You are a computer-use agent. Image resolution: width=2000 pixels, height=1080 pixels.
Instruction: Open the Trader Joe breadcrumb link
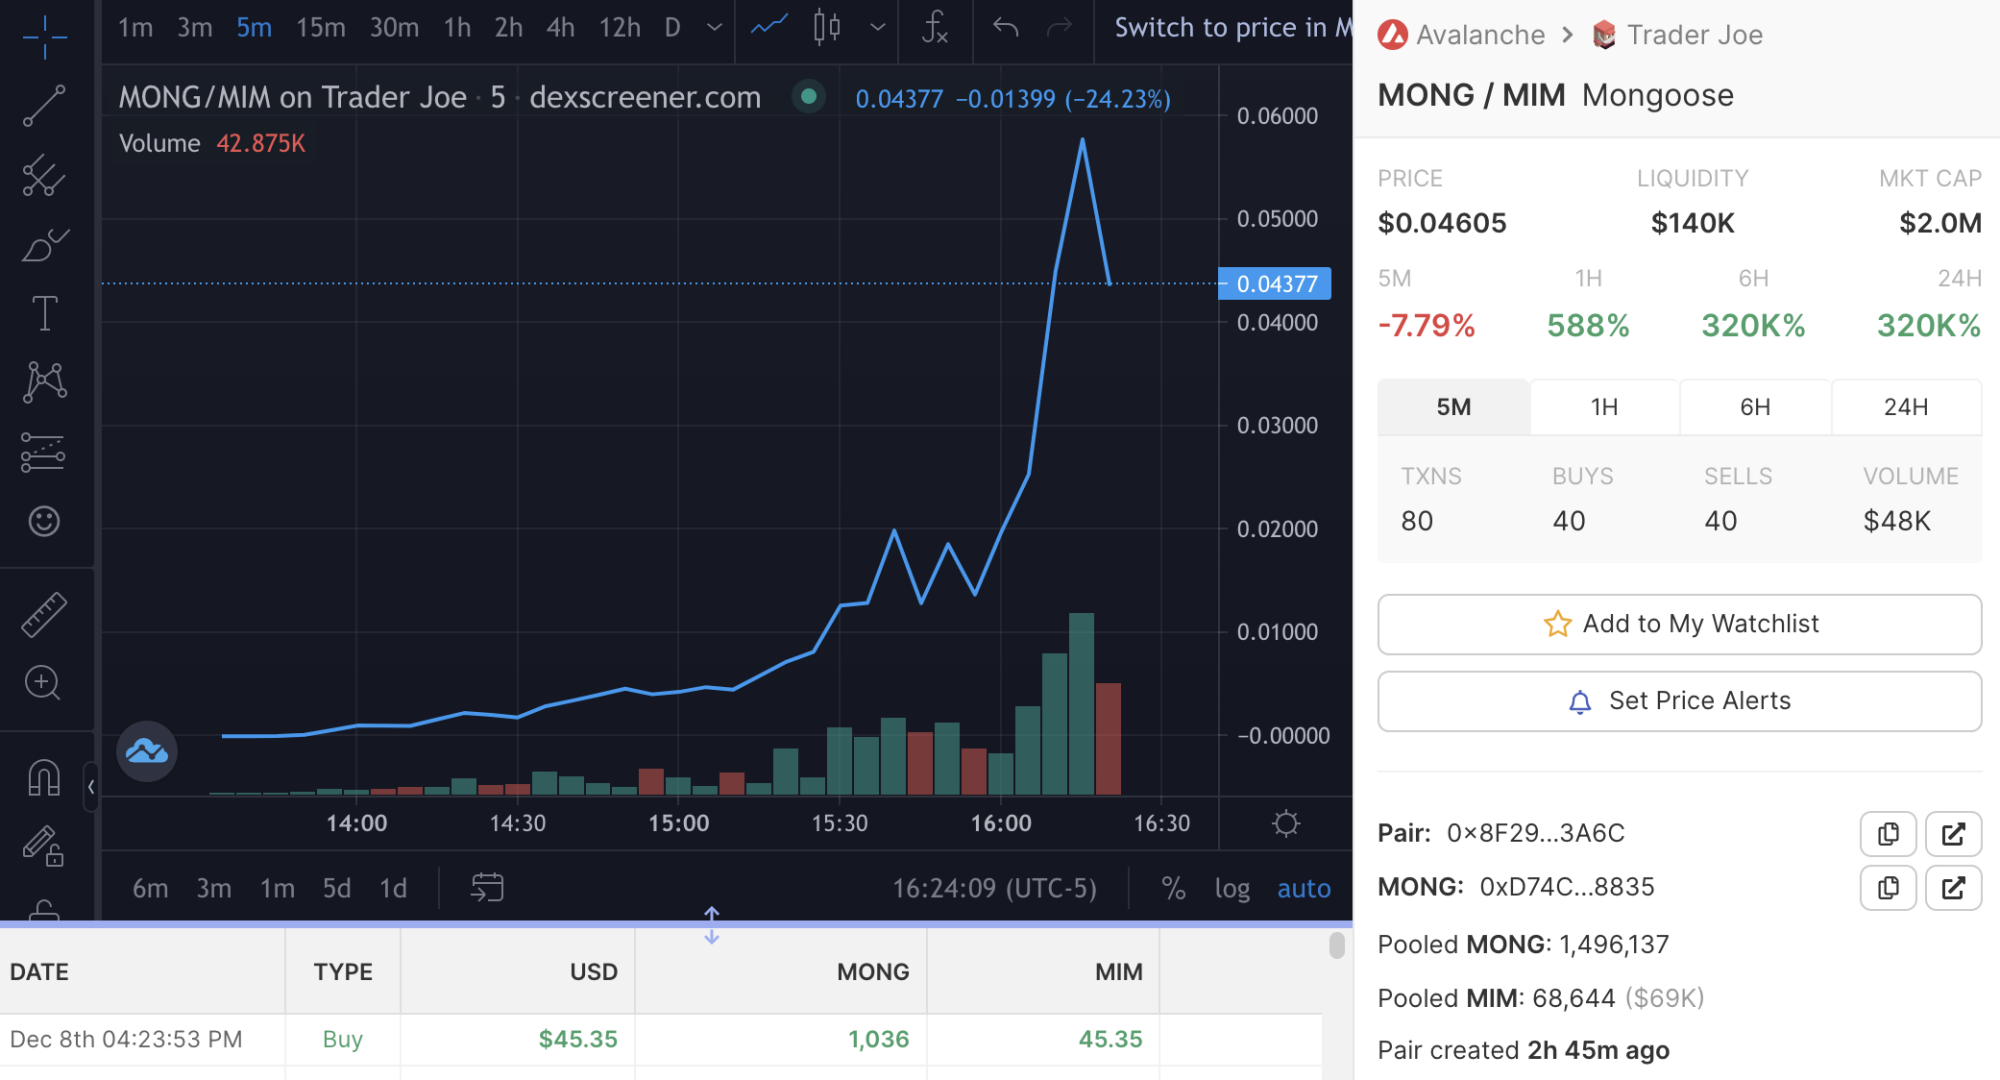1677,35
